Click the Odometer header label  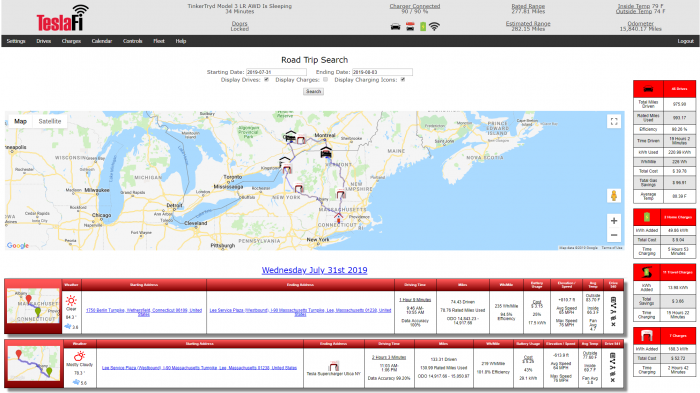pos(641,23)
